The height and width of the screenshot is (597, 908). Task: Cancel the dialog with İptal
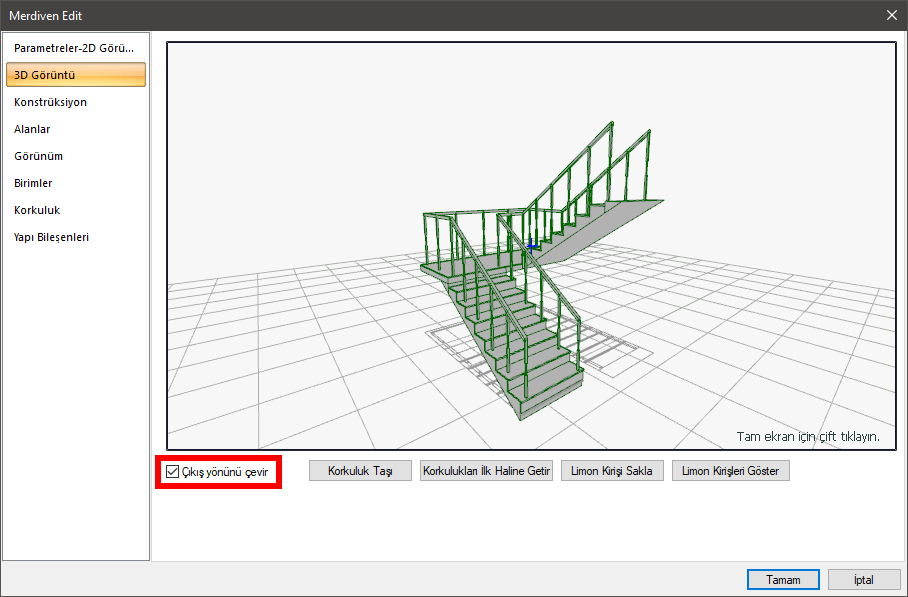click(863, 580)
